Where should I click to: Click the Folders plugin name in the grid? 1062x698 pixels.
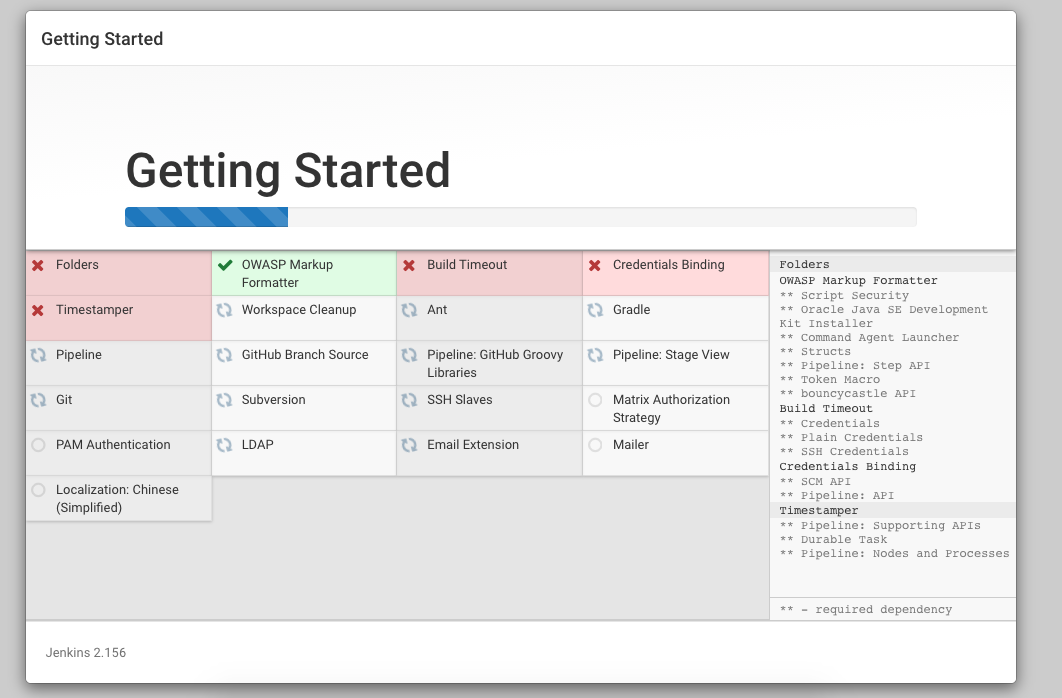[77, 265]
